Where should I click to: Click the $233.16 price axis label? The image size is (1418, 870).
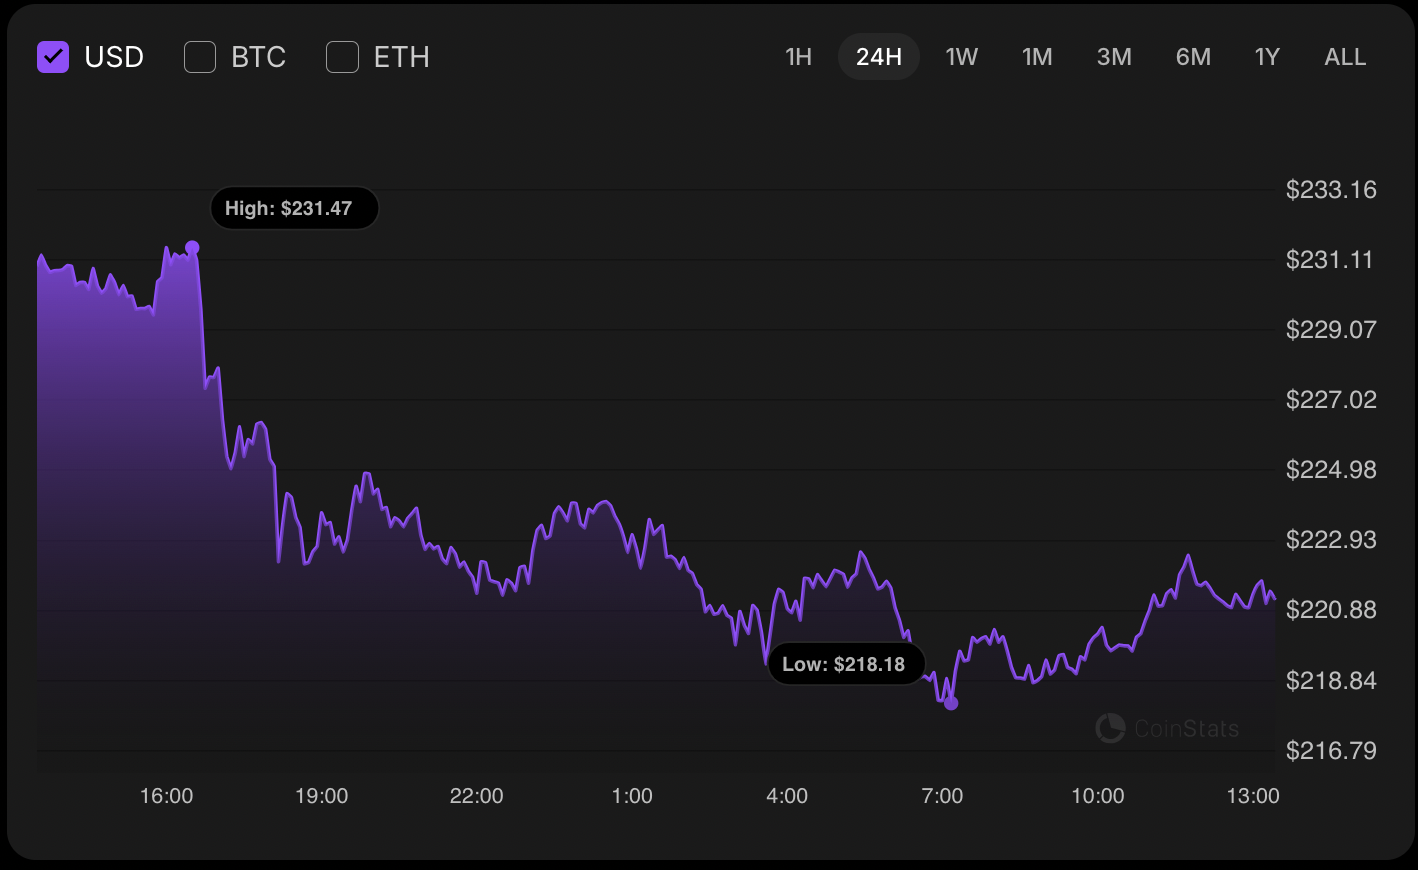[1330, 189]
